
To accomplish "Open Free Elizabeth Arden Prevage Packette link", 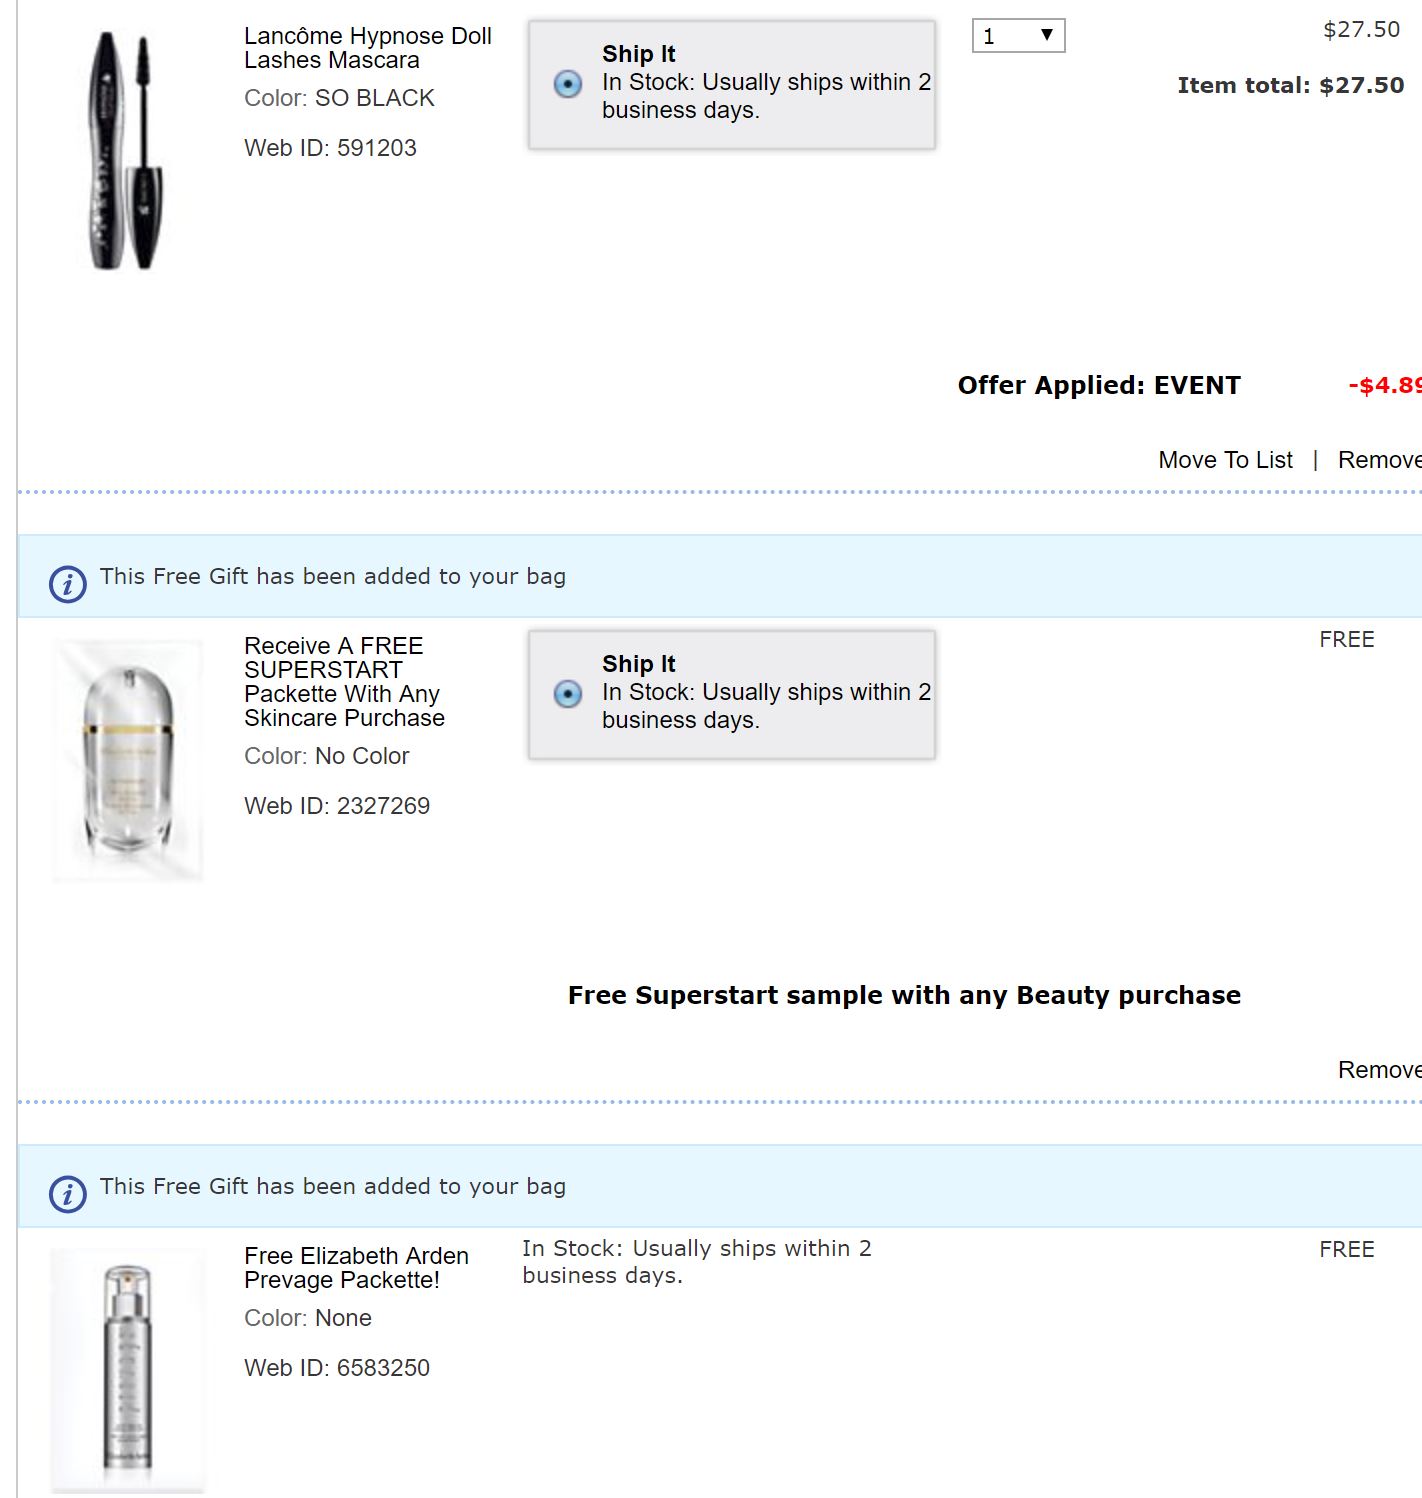I will (x=356, y=1268).
